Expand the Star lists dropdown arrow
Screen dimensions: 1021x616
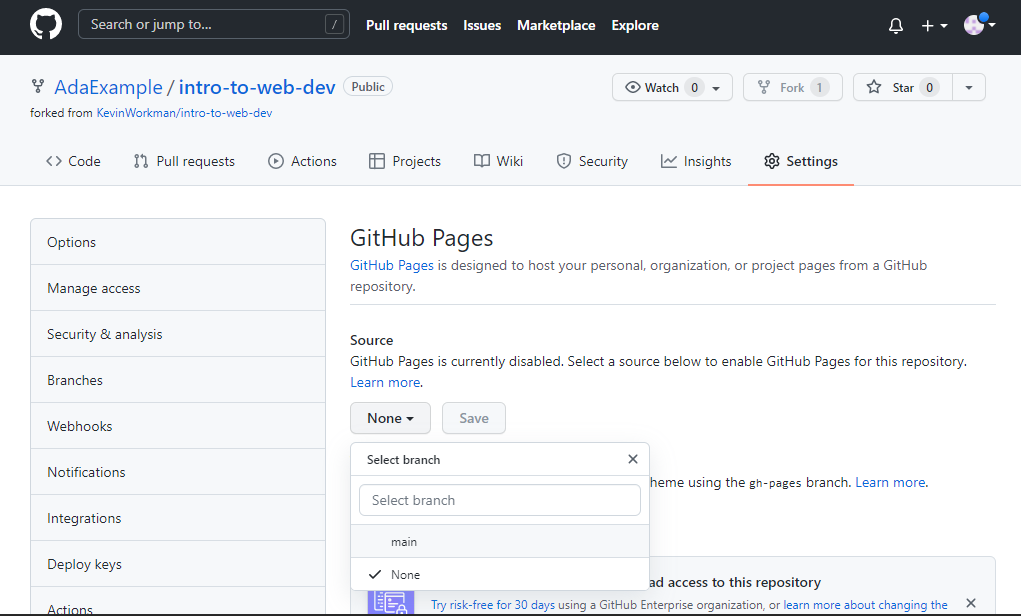(x=969, y=87)
